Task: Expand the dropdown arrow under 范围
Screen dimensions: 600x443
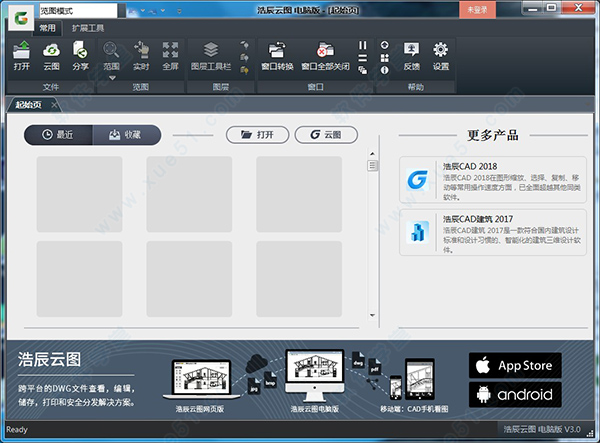Action: 112,78
